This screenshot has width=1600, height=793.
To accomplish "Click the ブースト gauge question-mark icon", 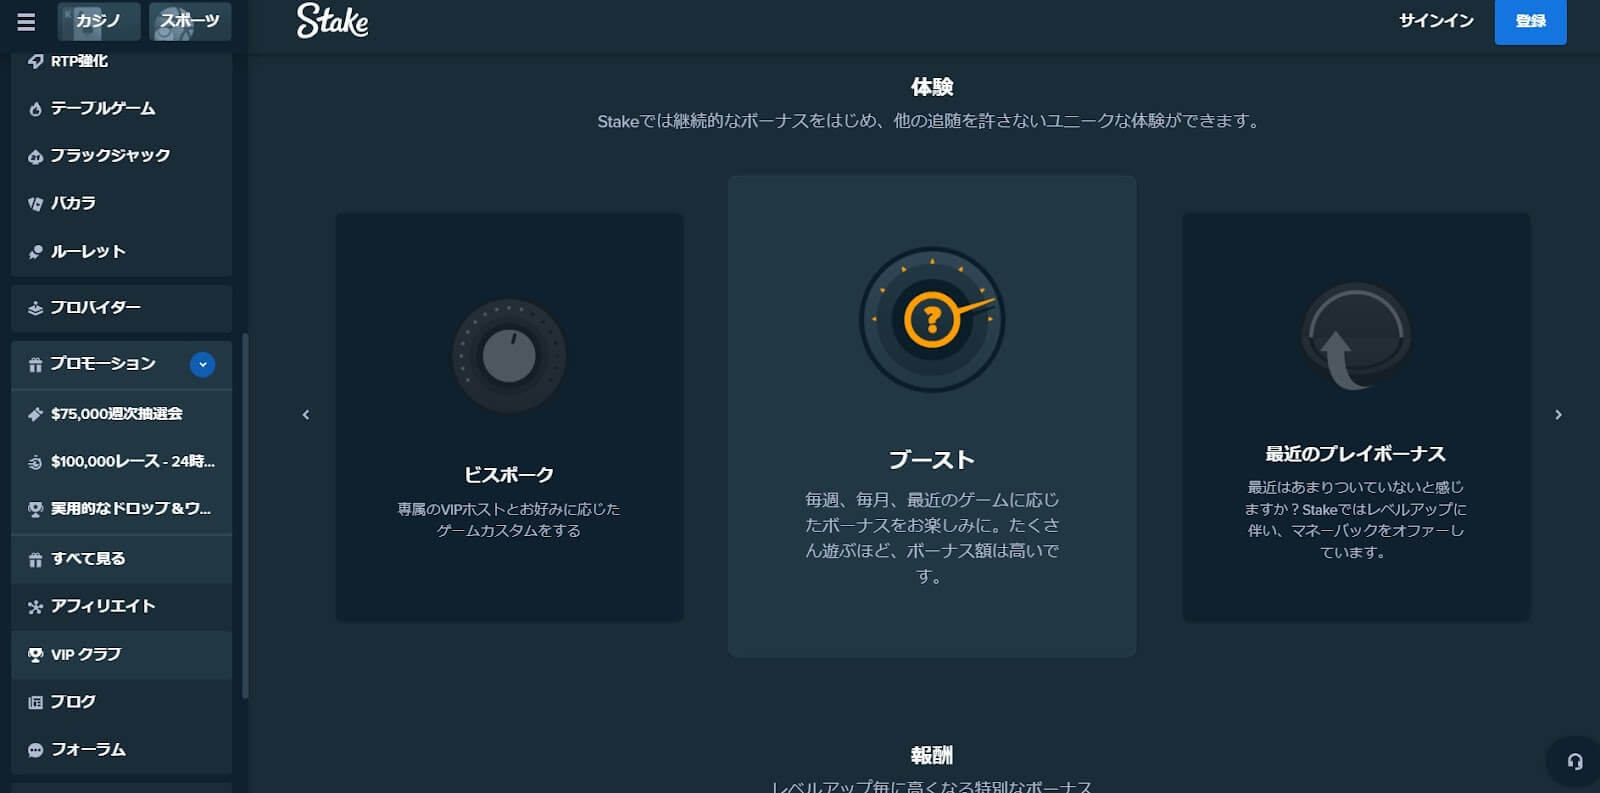I will click(932, 320).
